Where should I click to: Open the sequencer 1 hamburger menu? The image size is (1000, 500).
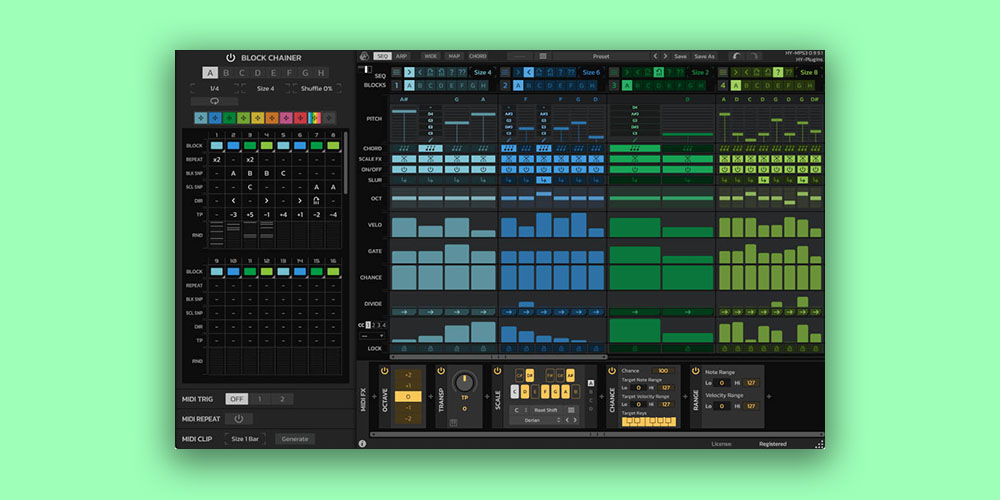point(396,72)
